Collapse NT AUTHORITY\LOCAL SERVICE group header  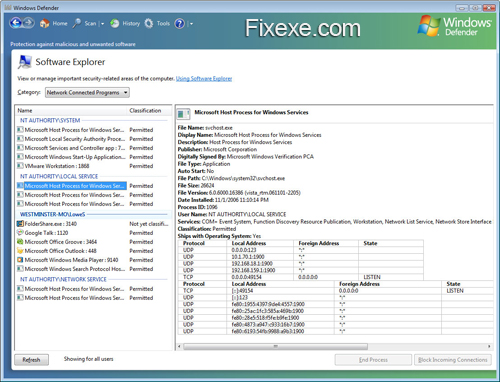point(59,176)
